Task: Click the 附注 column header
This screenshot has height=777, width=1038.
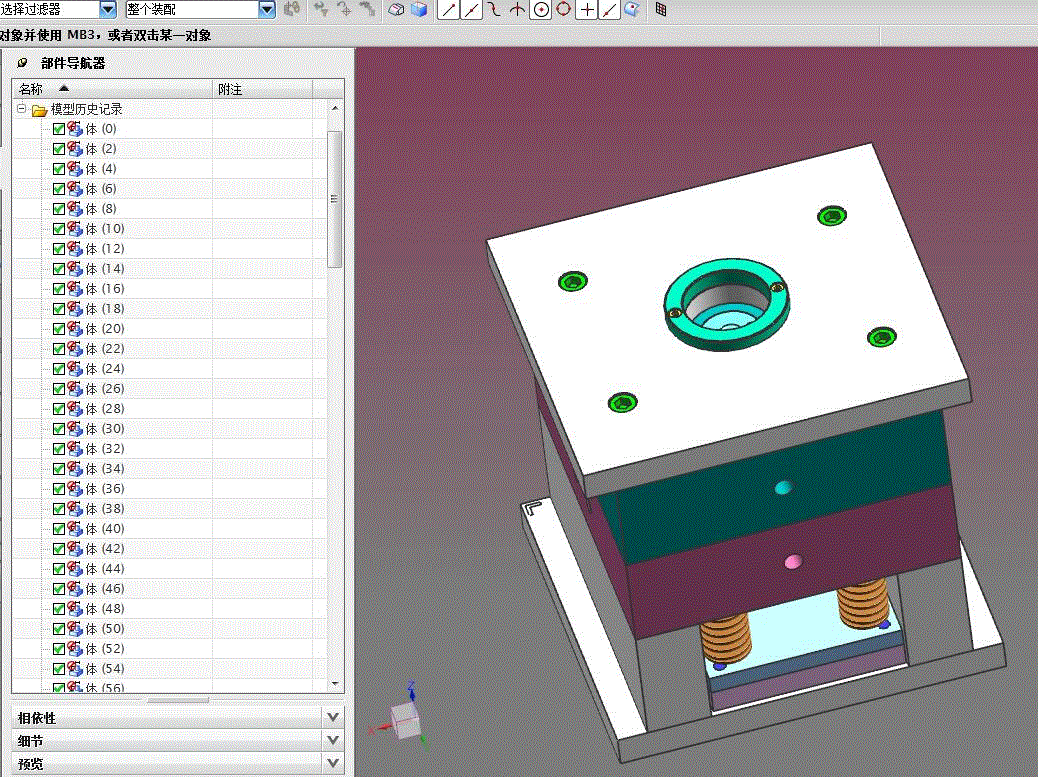Action: (230, 89)
